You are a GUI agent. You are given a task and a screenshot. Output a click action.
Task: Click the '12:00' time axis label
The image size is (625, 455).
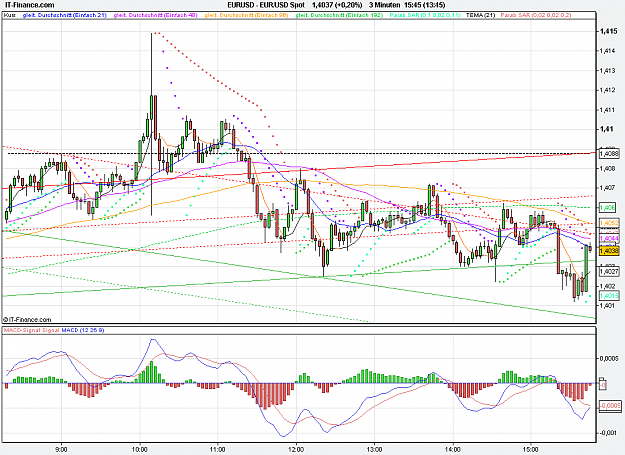296,449
